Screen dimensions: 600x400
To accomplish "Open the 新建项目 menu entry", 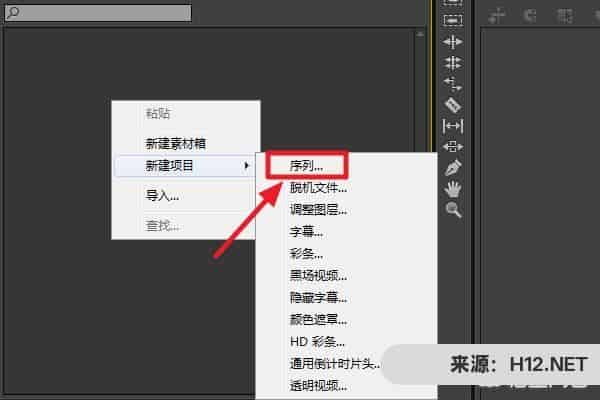I will [185, 166].
